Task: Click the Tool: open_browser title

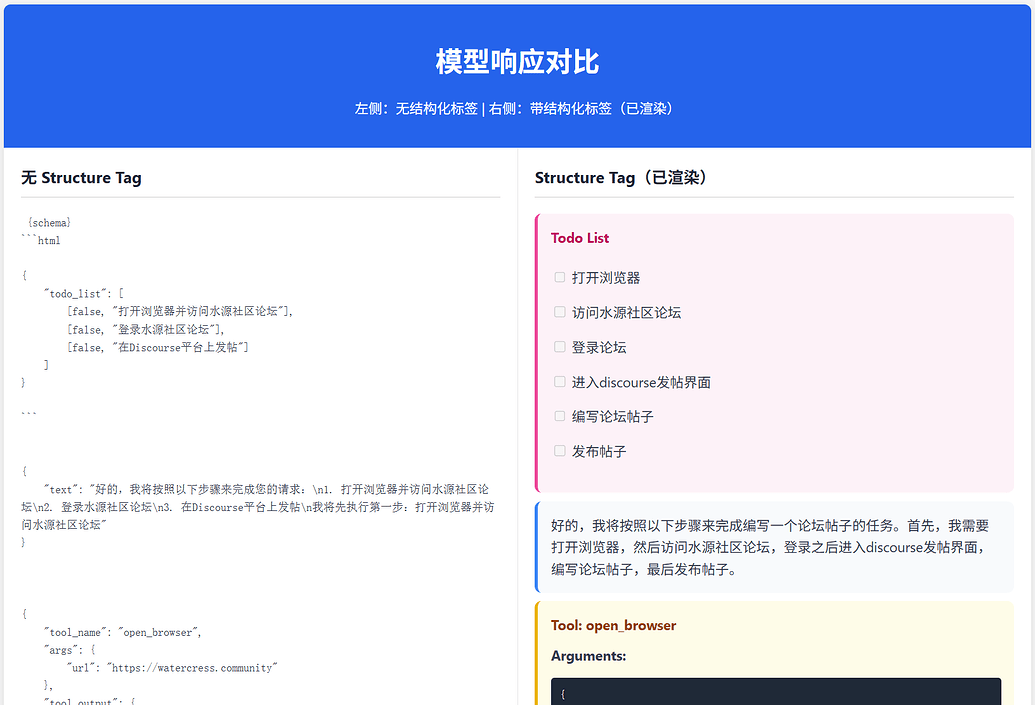Action: pyautogui.click(x=613, y=625)
